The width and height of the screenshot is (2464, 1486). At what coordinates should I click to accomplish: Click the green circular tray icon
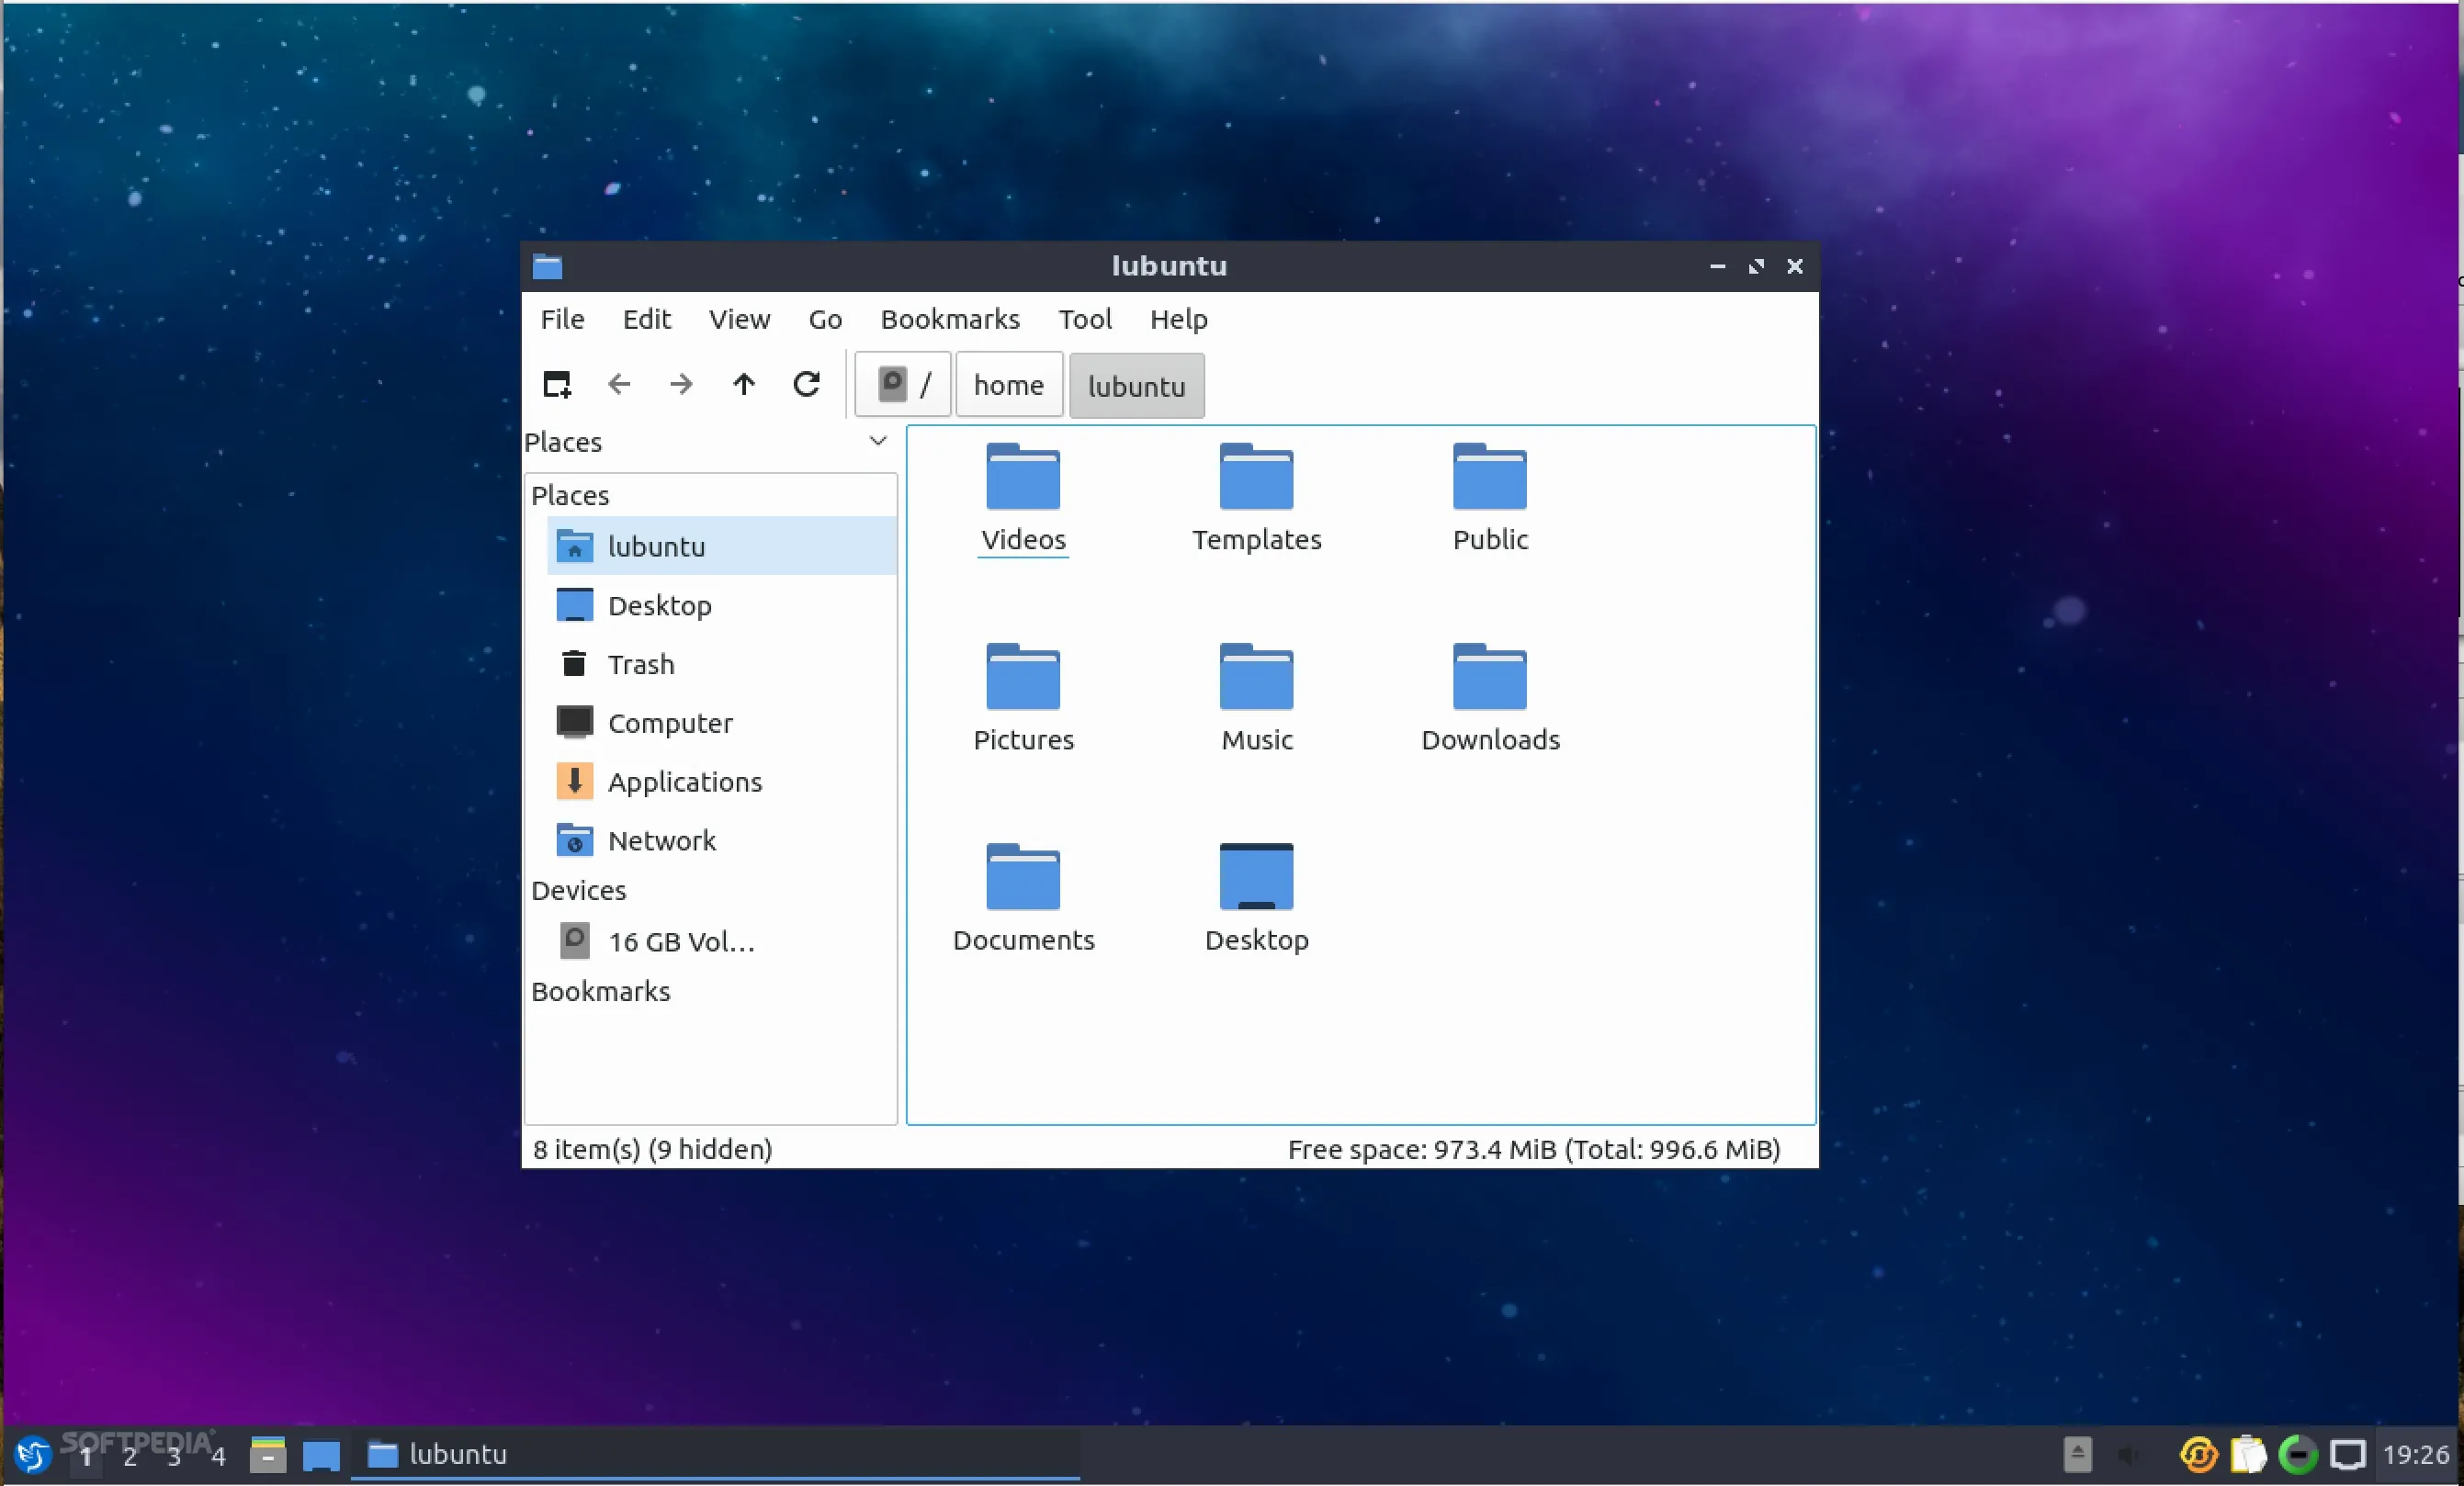[x=2298, y=1454]
